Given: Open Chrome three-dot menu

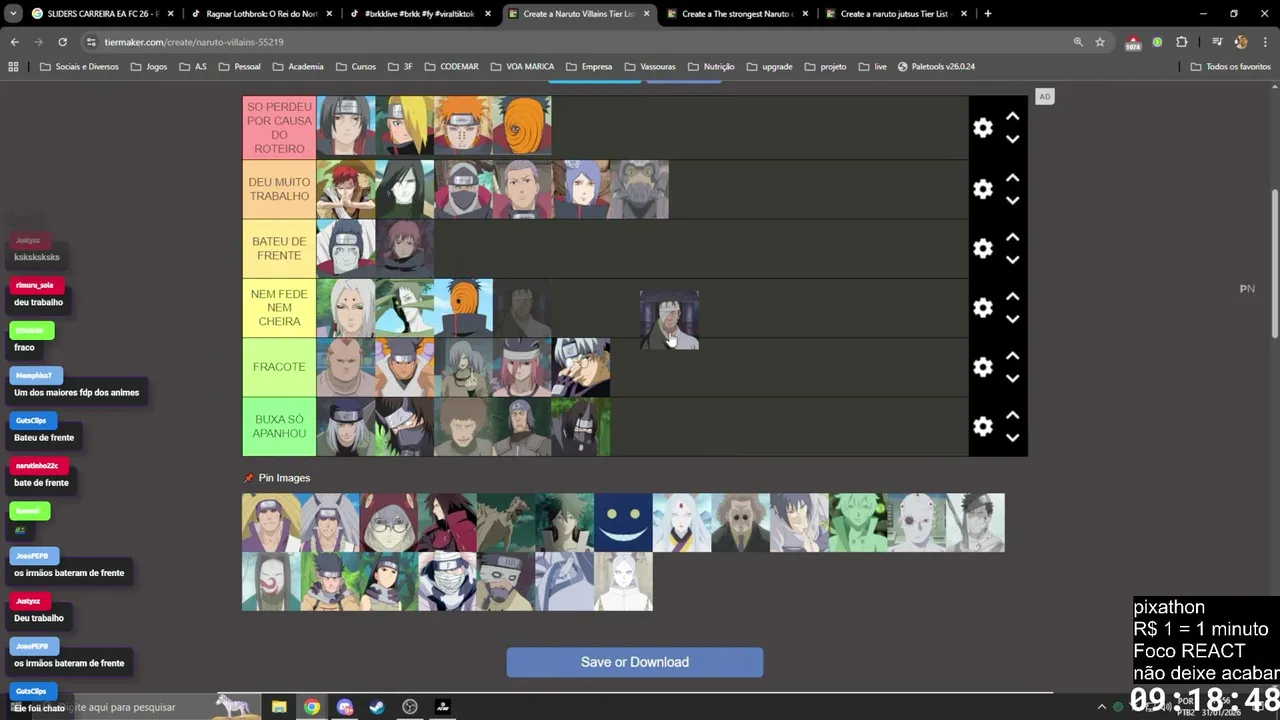Looking at the screenshot, I should [1265, 42].
